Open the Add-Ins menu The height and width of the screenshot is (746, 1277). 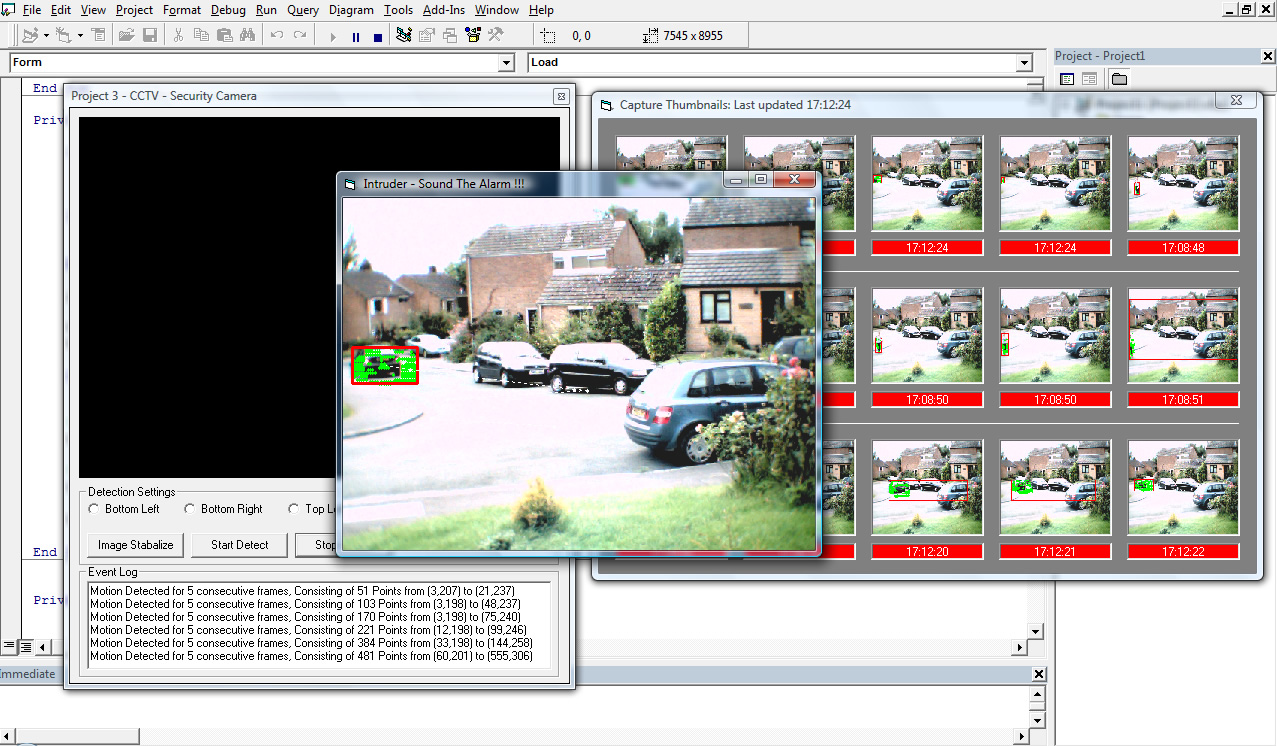click(444, 10)
